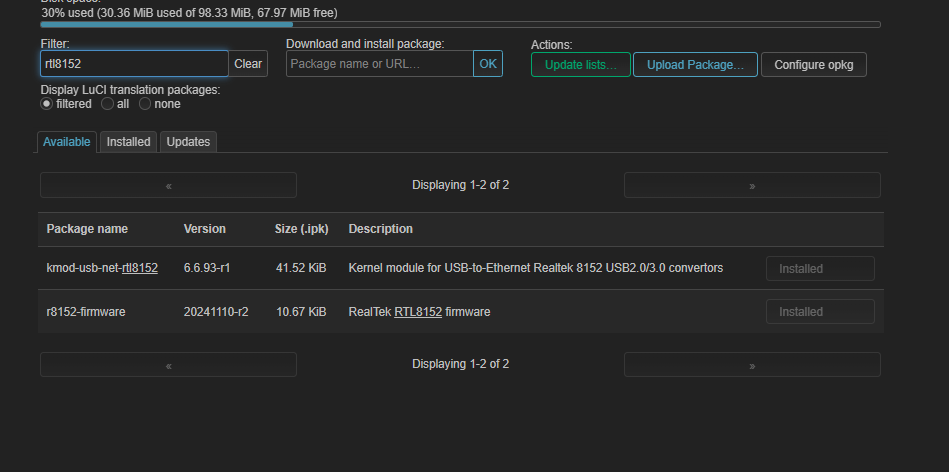This screenshot has width=949, height=472.
Task: Click the Filter text field containing rtl8152
Action: [x=134, y=64]
